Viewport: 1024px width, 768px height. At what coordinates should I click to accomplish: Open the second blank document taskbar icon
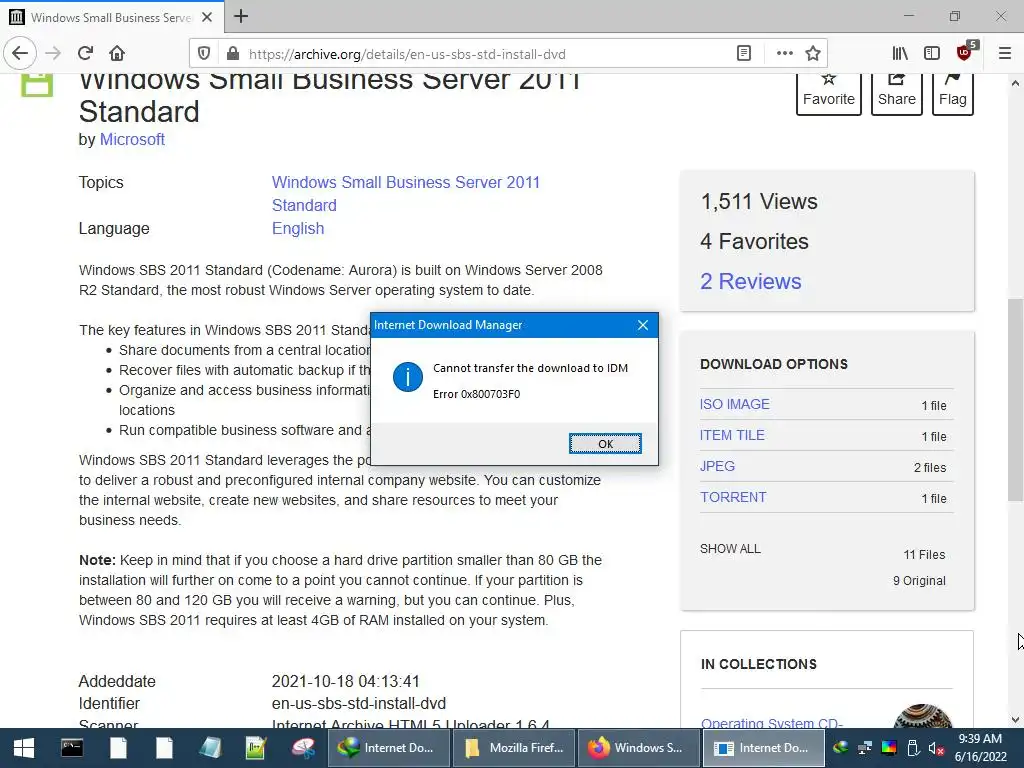[x=165, y=748]
